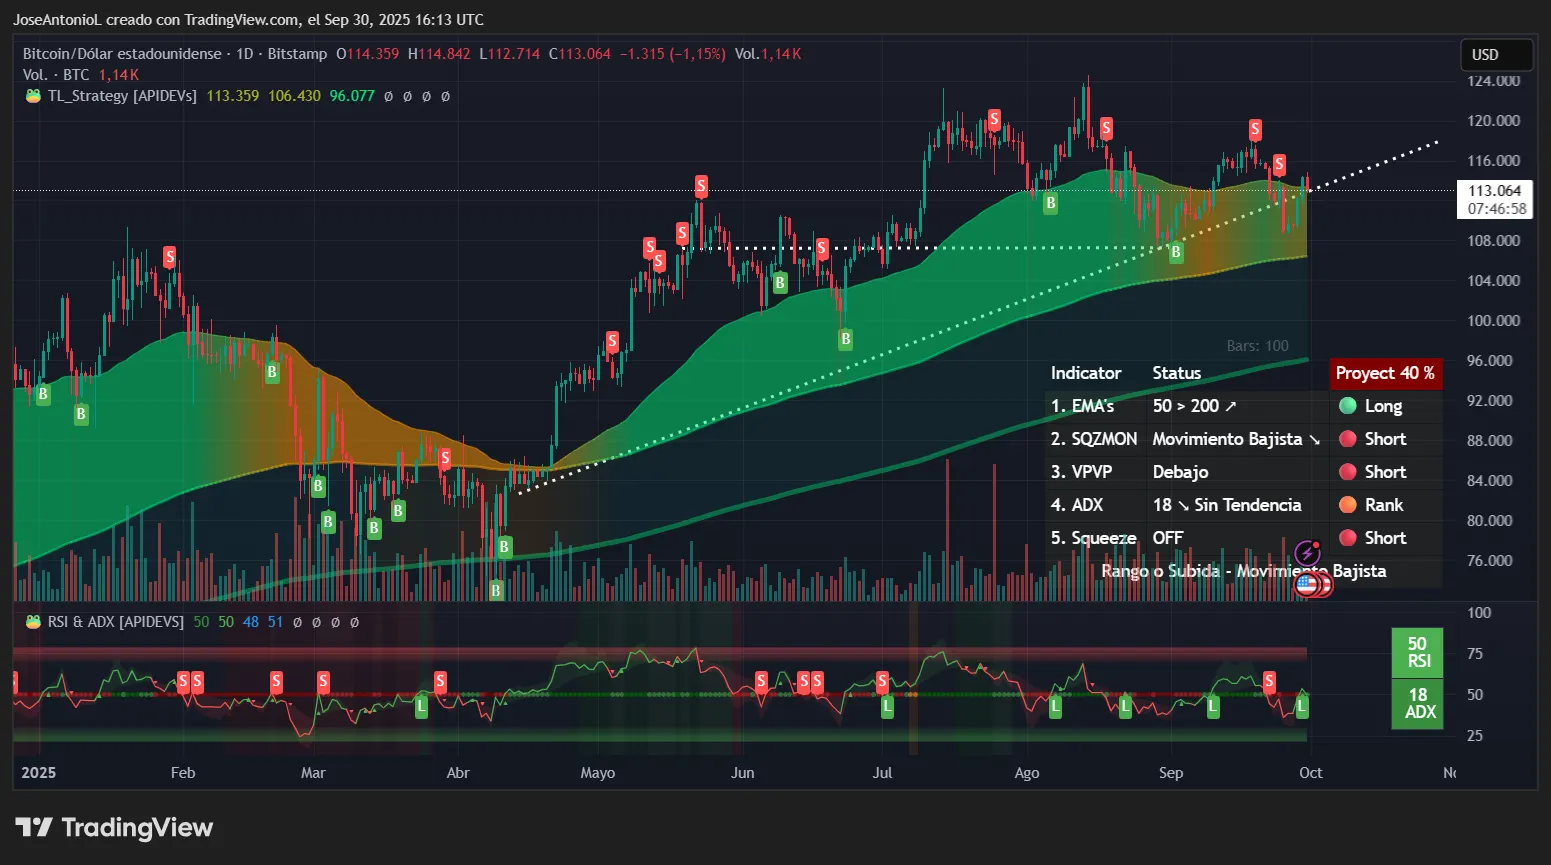Click the TradingView logo bottom left
The height and width of the screenshot is (865, 1551).
tap(113, 827)
